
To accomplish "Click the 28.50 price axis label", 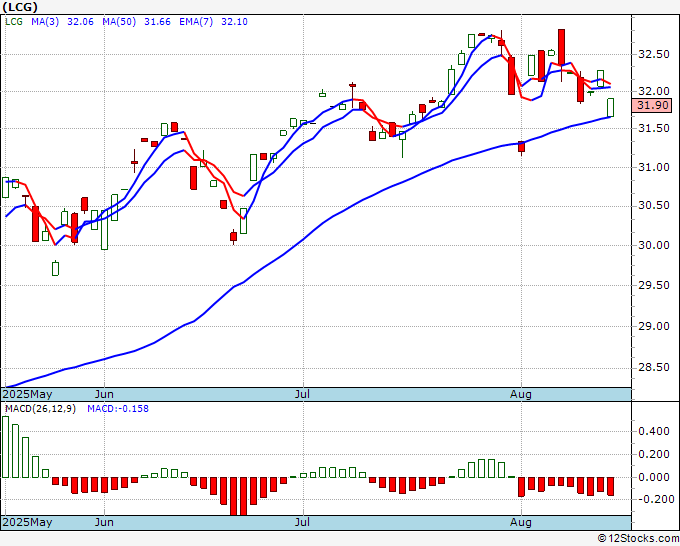I will (654, 367).
